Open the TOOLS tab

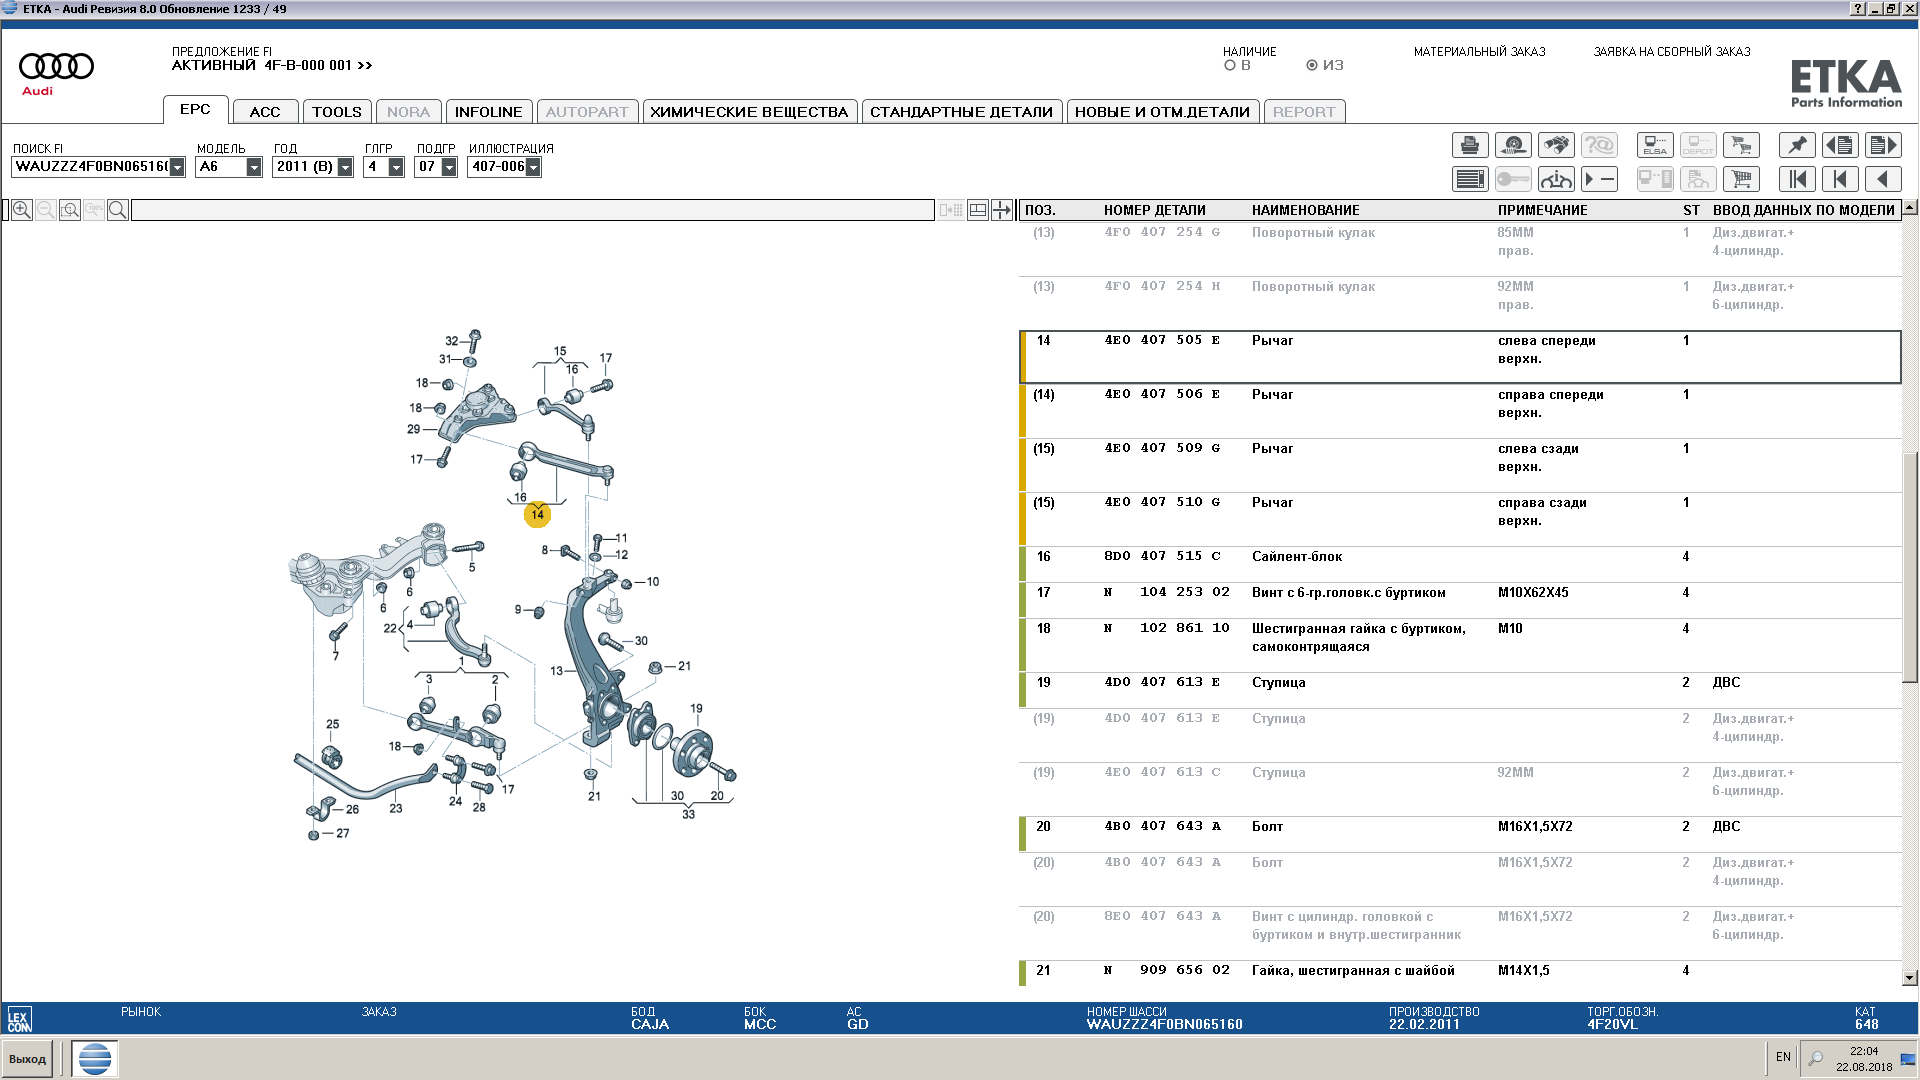pos(337,112)
